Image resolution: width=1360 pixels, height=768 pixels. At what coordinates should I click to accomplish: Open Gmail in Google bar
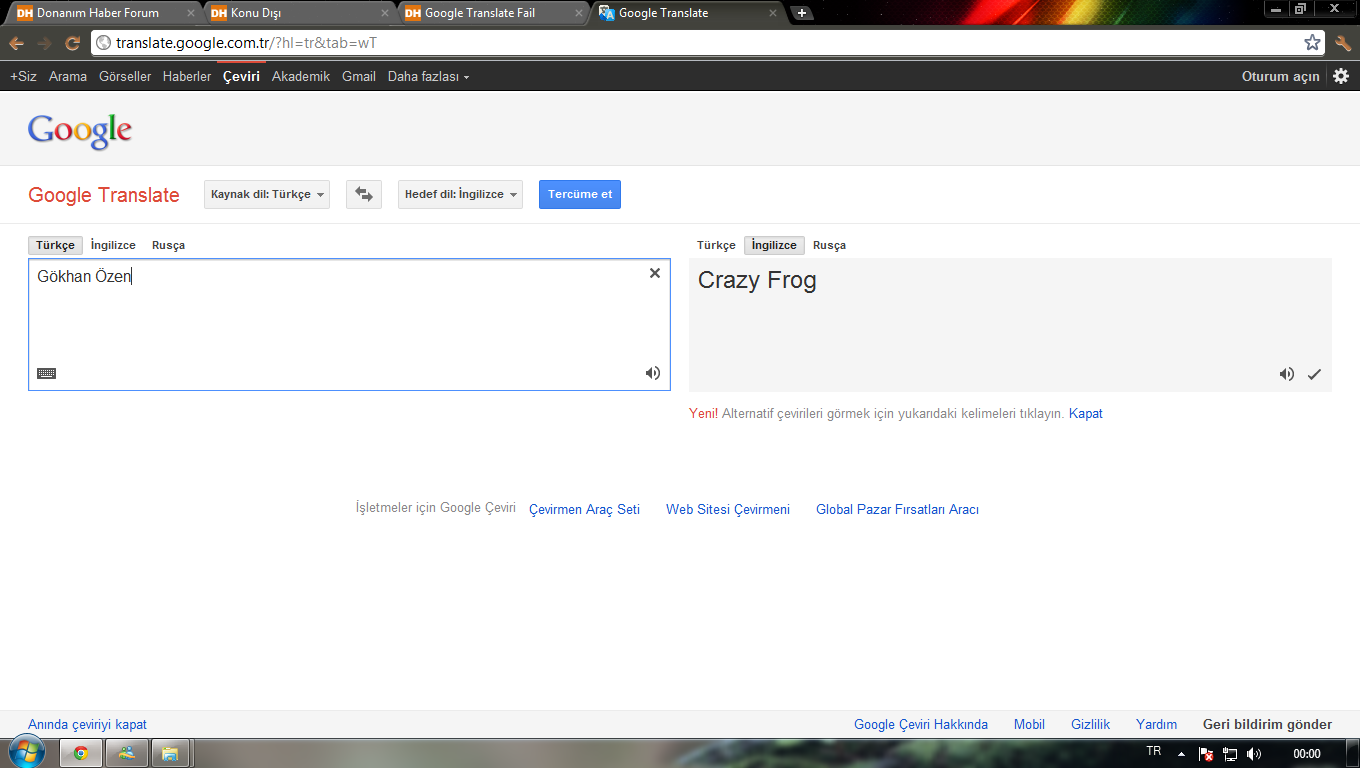[x=359, y=76]
